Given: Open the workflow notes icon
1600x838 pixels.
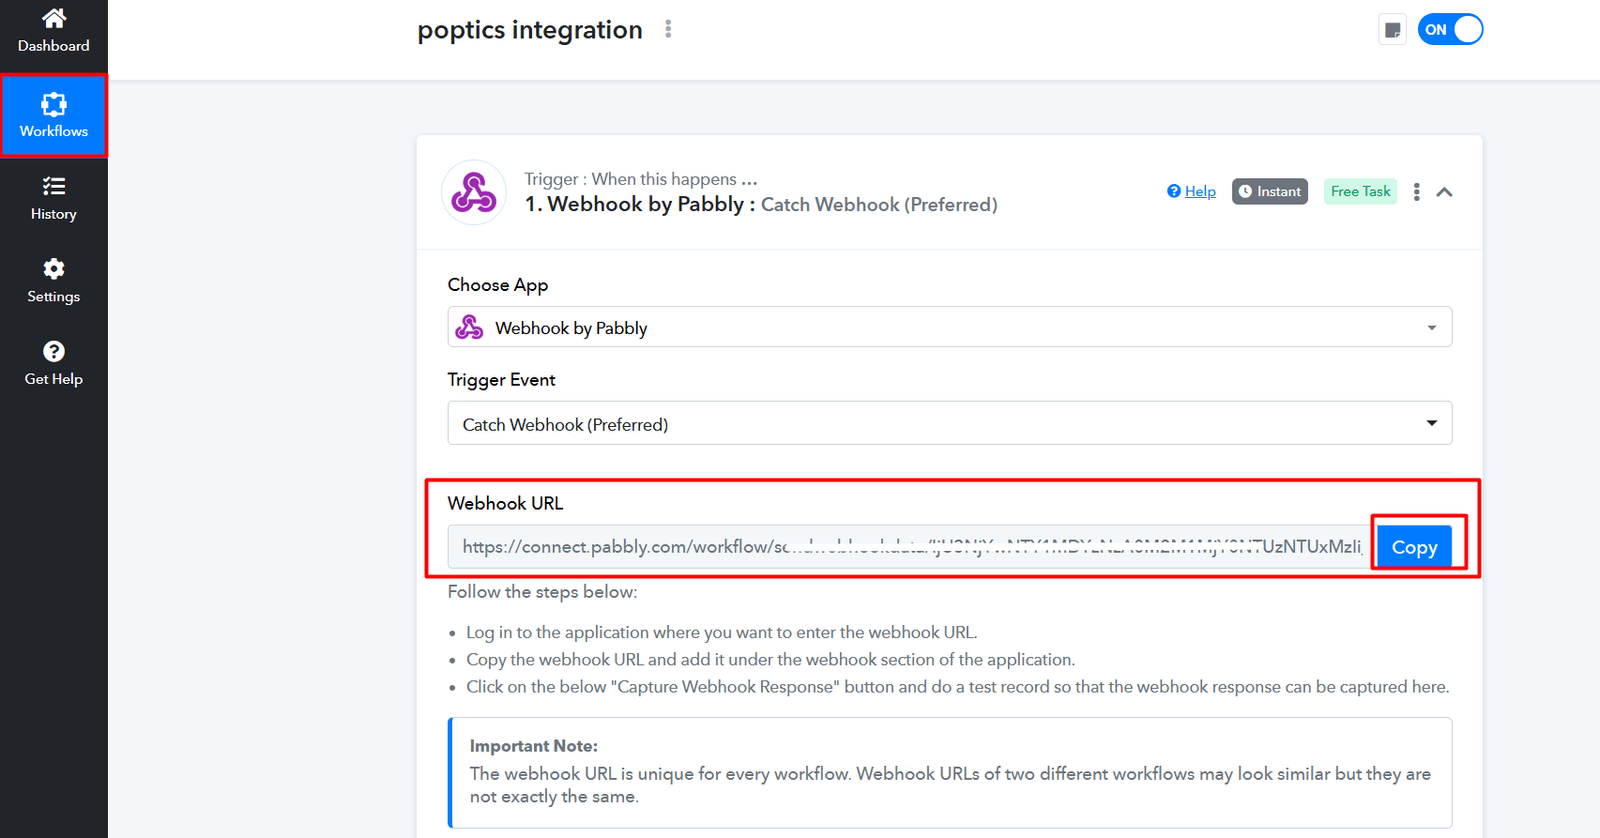Looking at the screenshot, I should point(1392,30).
